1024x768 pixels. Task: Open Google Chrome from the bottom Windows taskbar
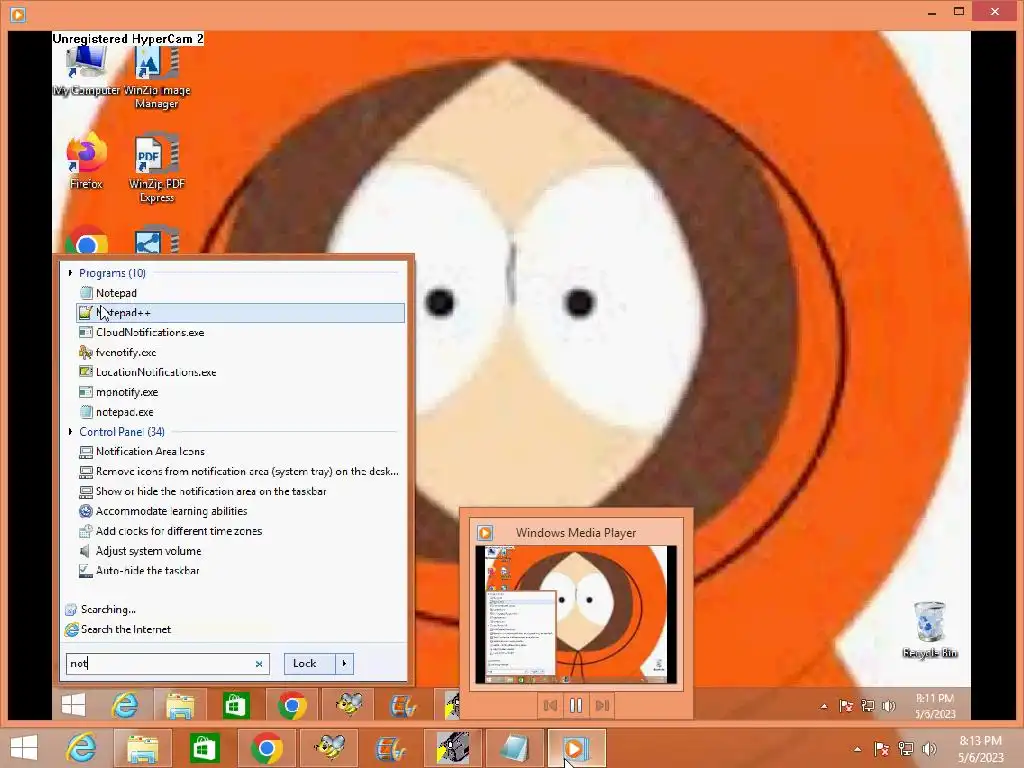coord(266,748)
